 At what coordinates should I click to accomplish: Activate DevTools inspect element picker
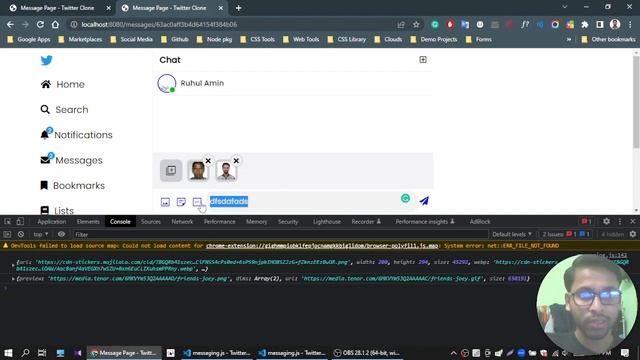(7, 222)
